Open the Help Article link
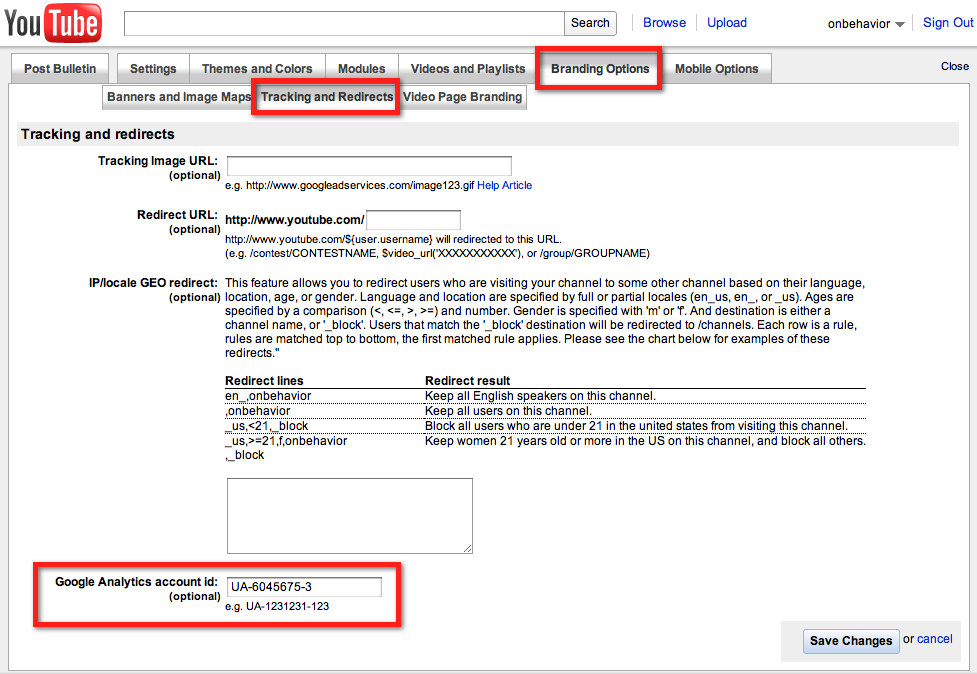Screen dimensions: 977x674 click(x=504, y=185)
